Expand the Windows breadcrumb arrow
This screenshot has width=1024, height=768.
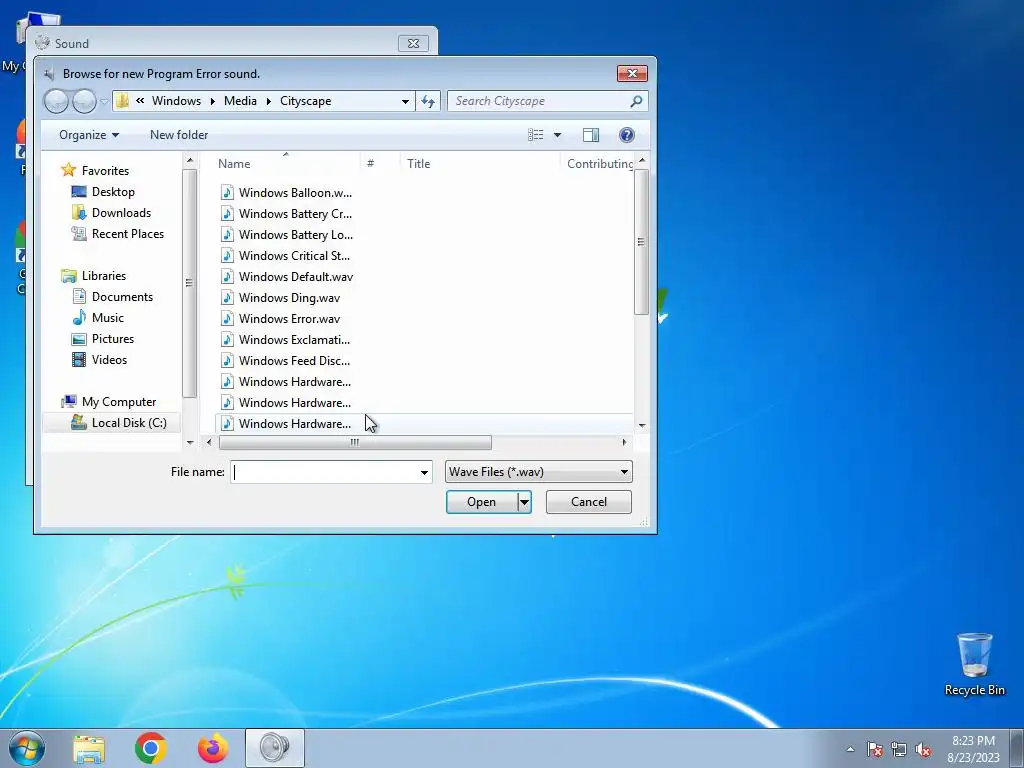212,101
